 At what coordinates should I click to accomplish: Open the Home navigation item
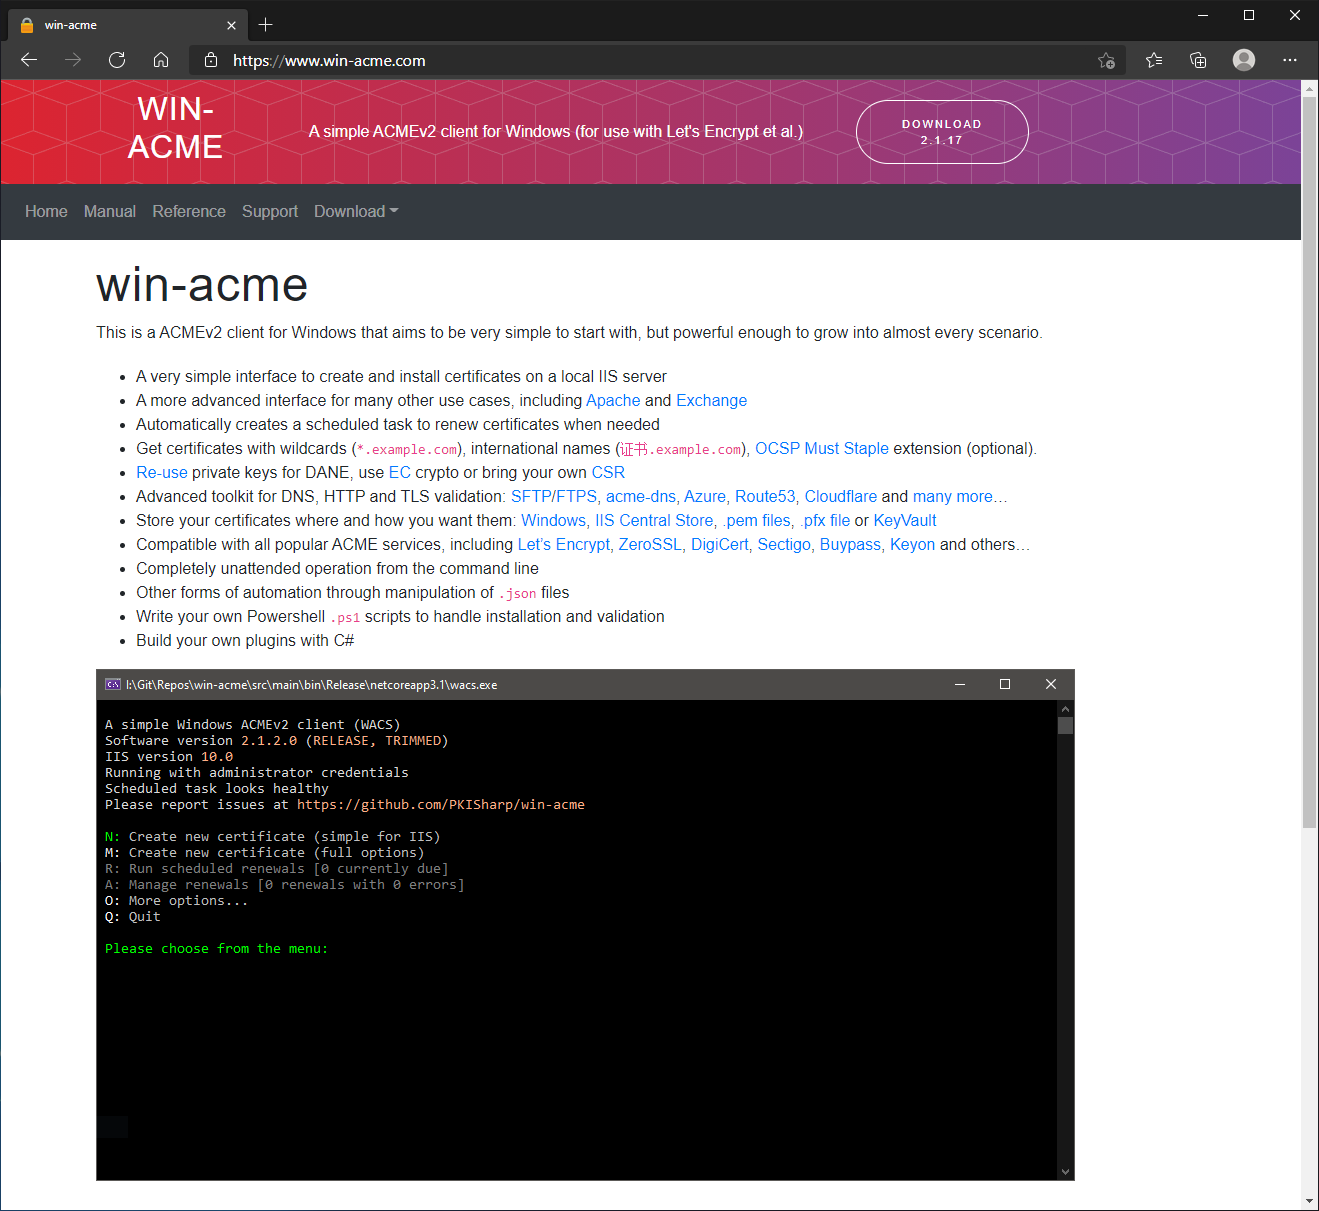click(46, 211)
